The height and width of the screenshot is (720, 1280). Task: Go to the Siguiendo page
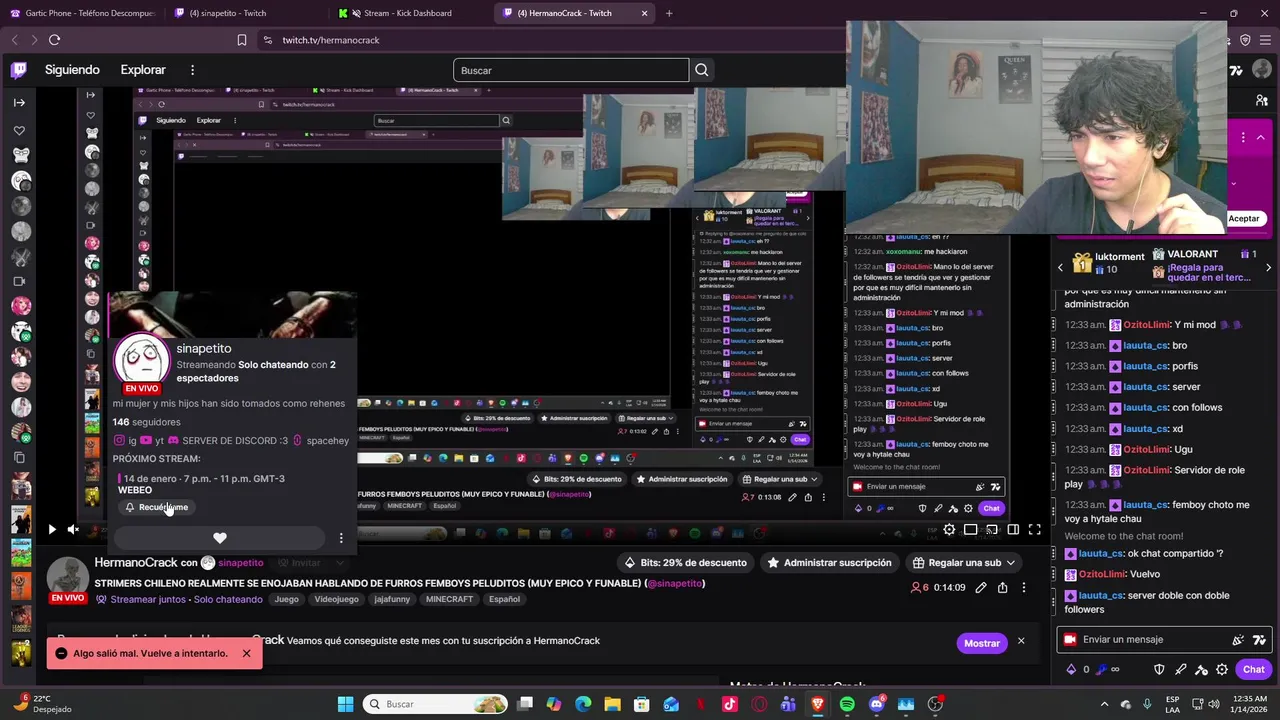72,70
